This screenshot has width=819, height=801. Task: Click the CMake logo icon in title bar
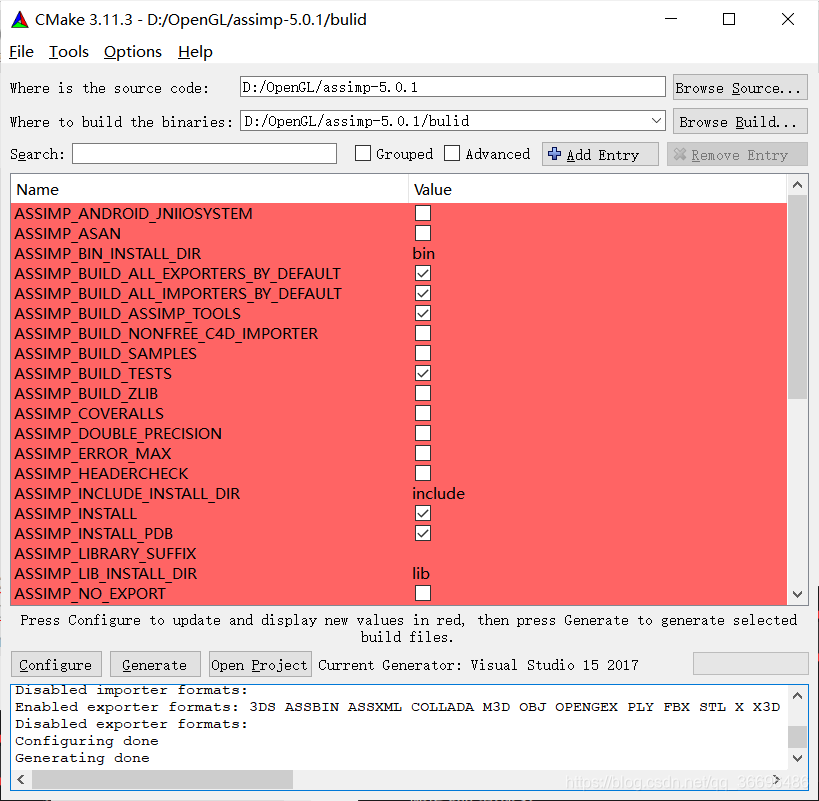pos(20,20)
